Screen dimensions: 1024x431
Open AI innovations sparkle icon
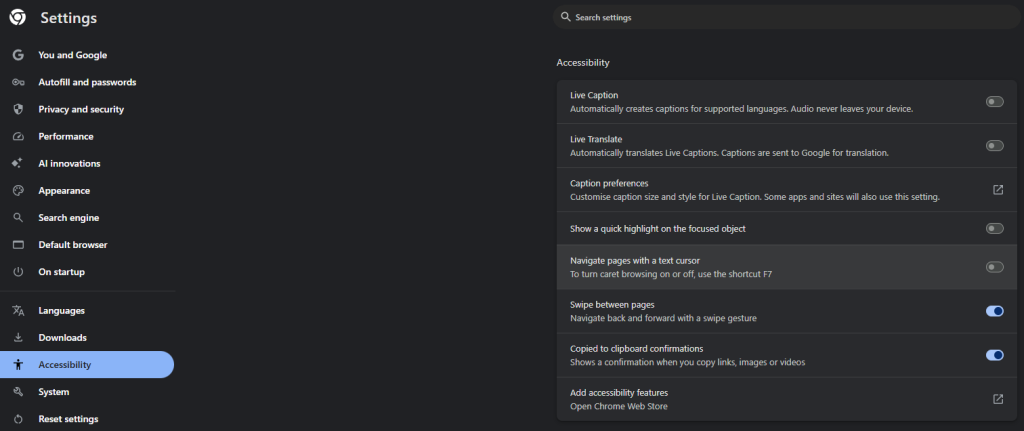(18, 163)
